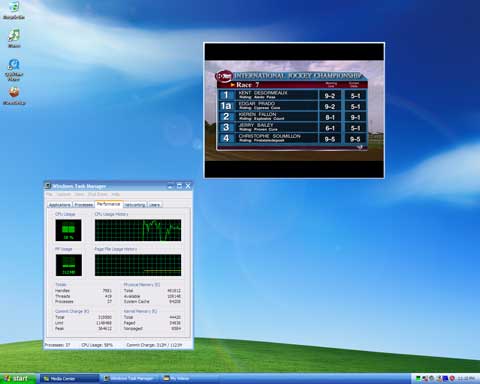Click the taskbar clock

pos(466,378)
